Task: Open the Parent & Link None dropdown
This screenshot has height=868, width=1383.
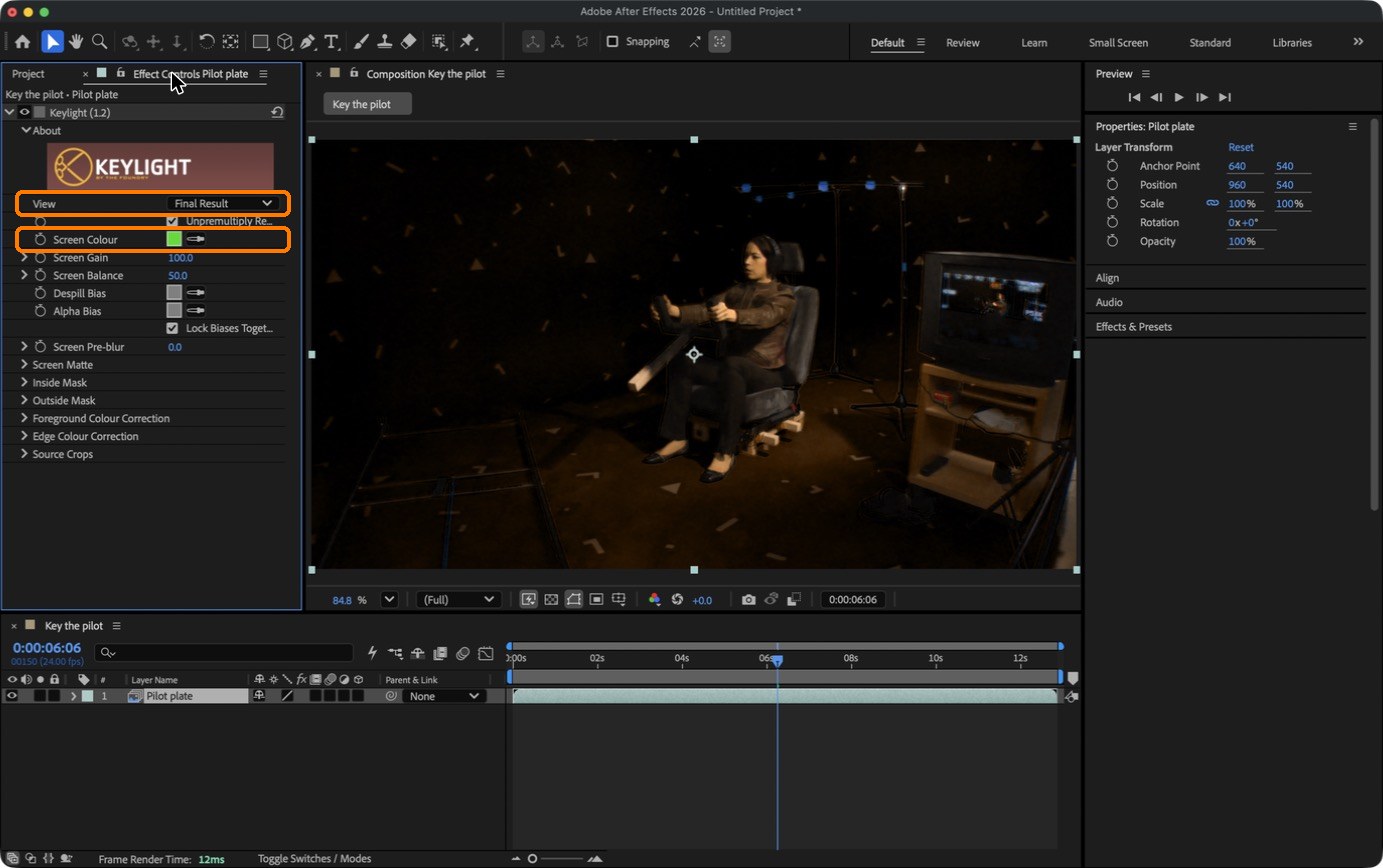Action: pos(444,696)
